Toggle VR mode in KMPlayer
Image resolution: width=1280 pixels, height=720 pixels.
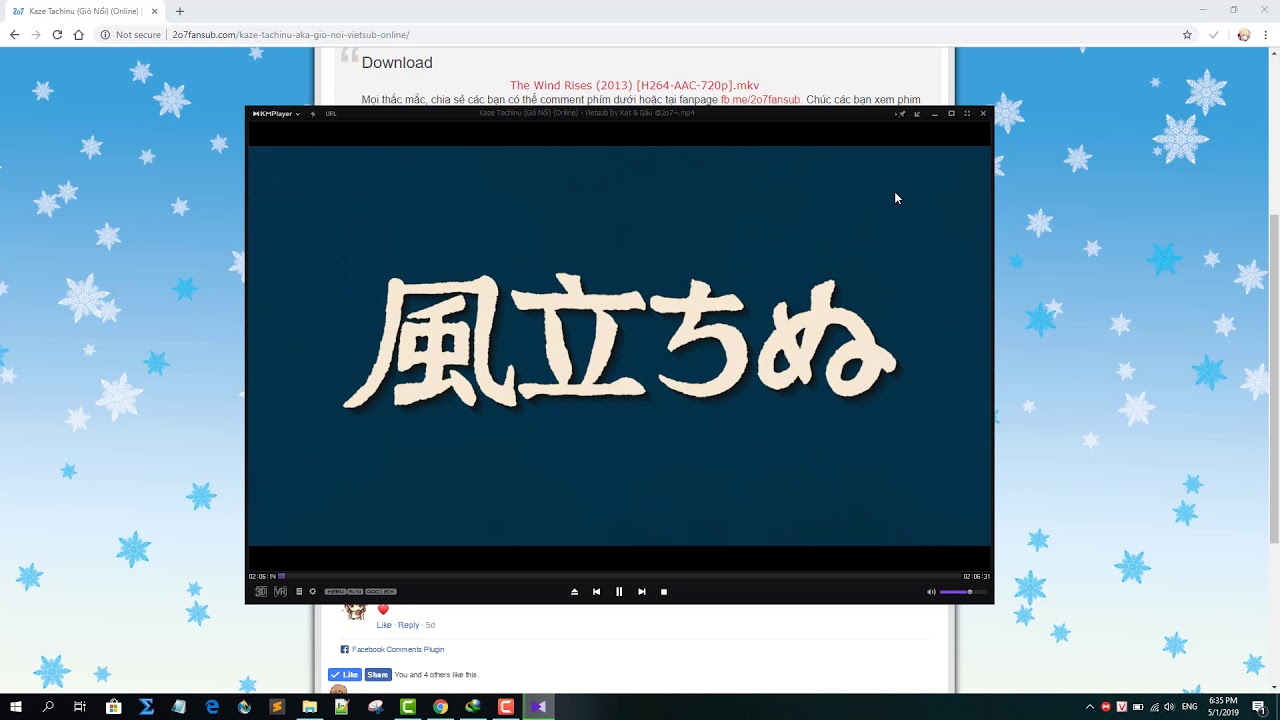click(x=280, y=592)
